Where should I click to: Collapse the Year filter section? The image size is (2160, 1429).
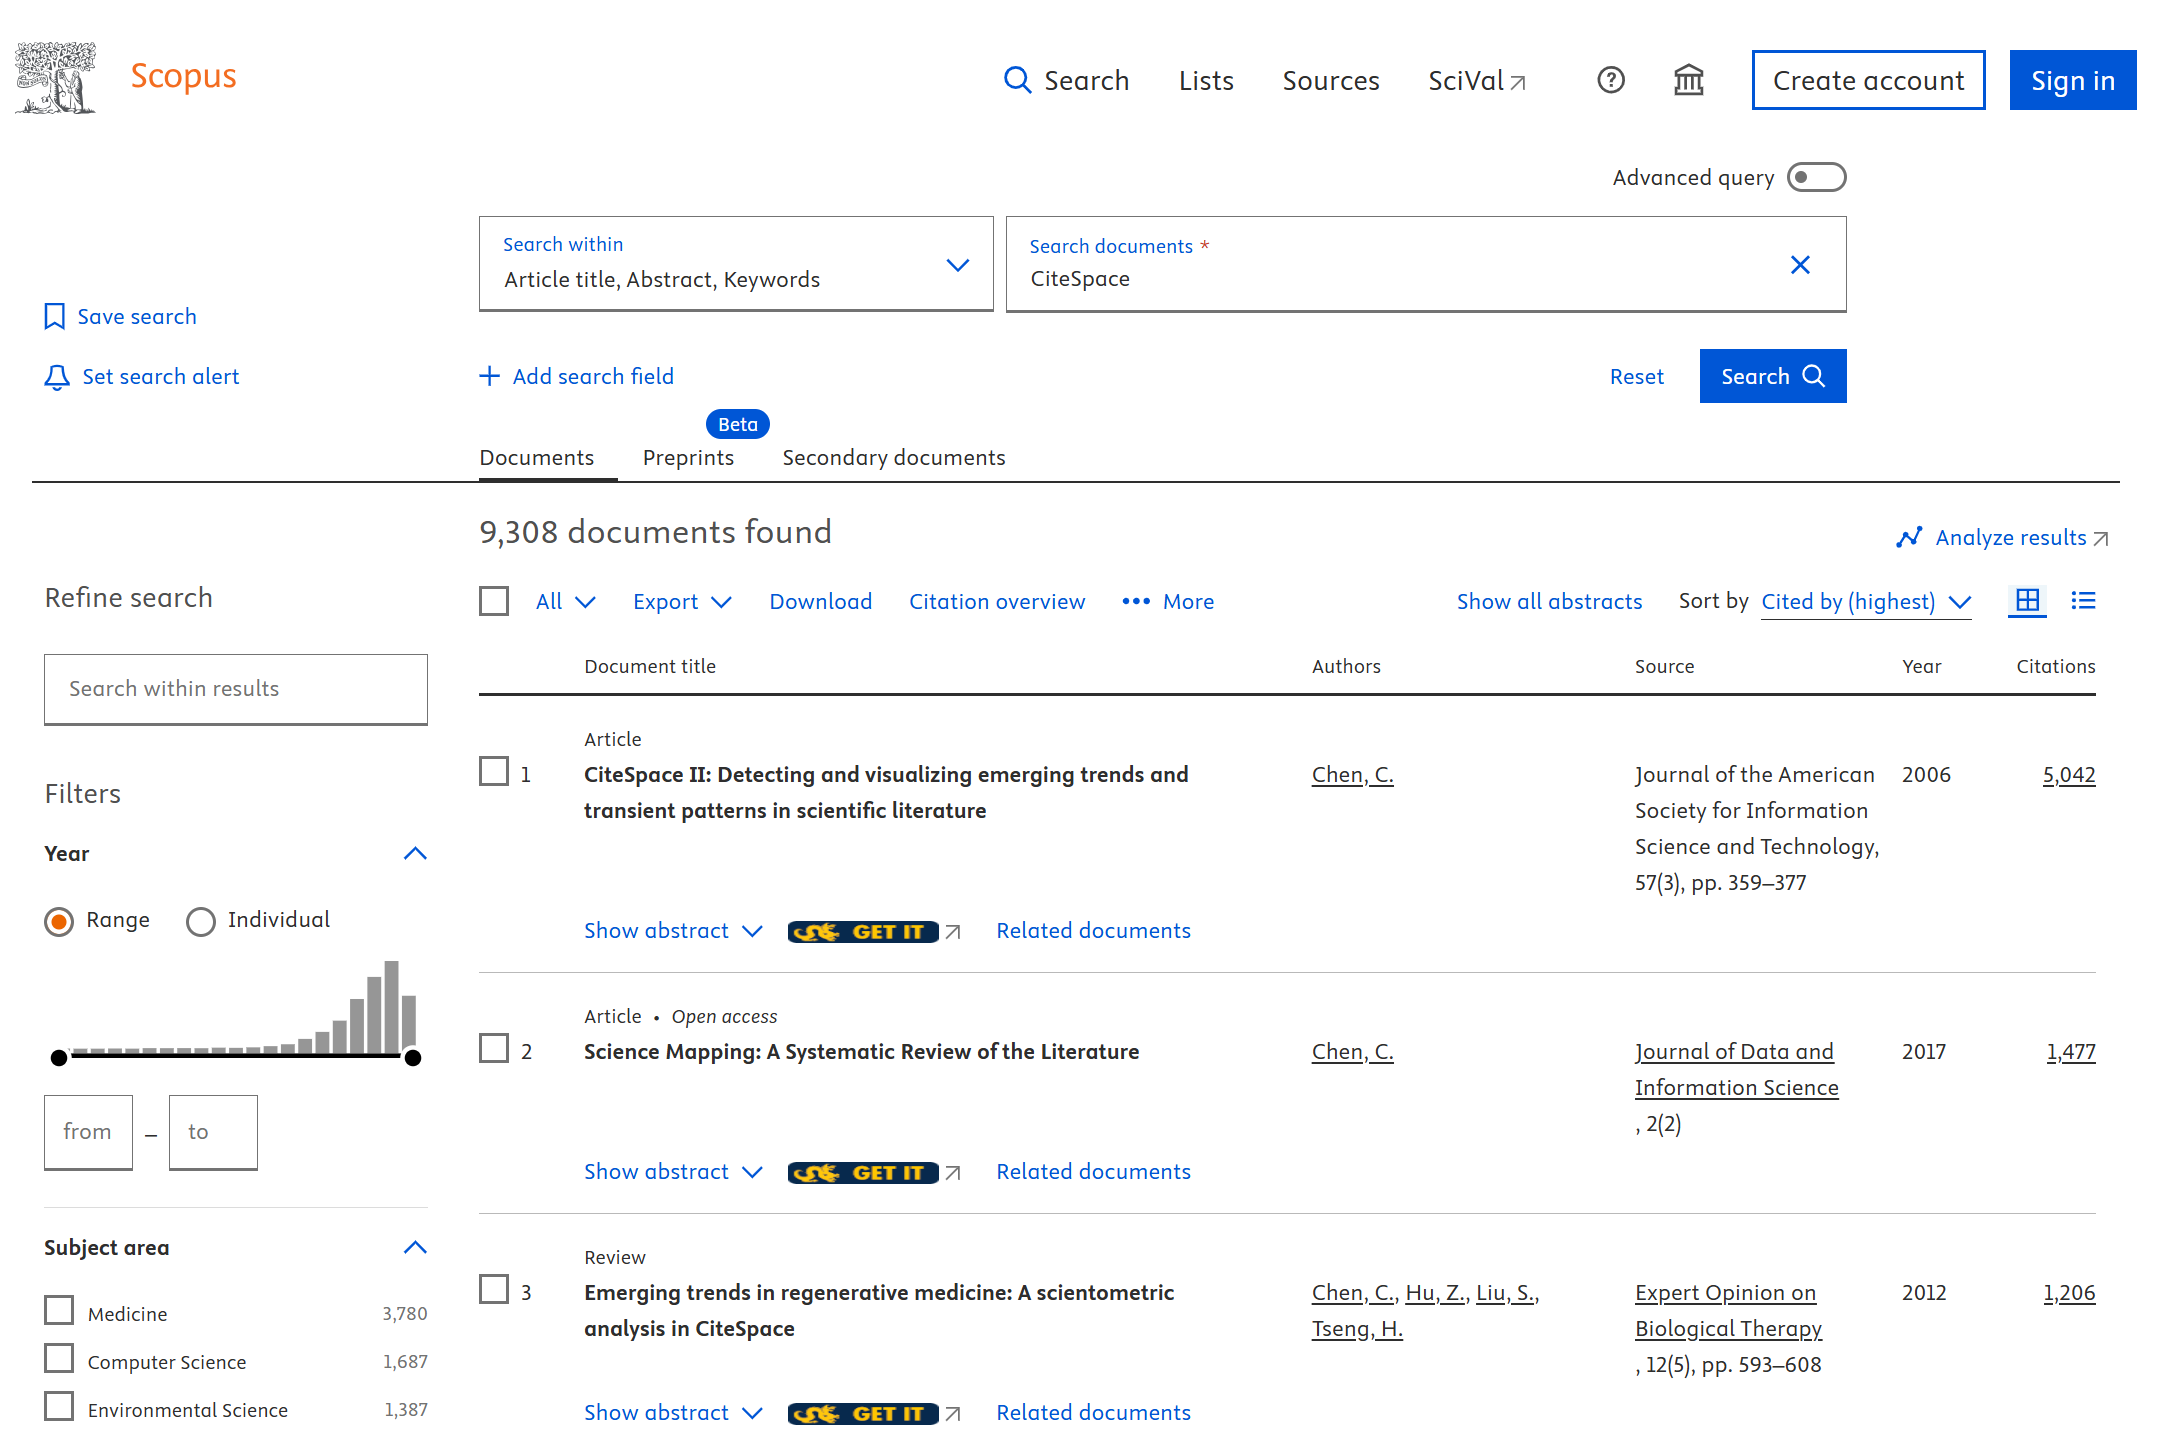[x=415, y=854]
